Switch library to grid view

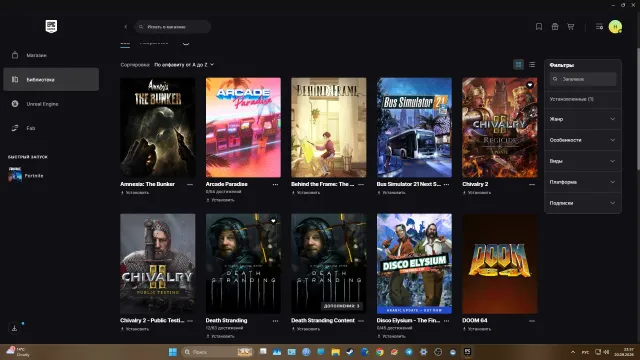[518, 64]
